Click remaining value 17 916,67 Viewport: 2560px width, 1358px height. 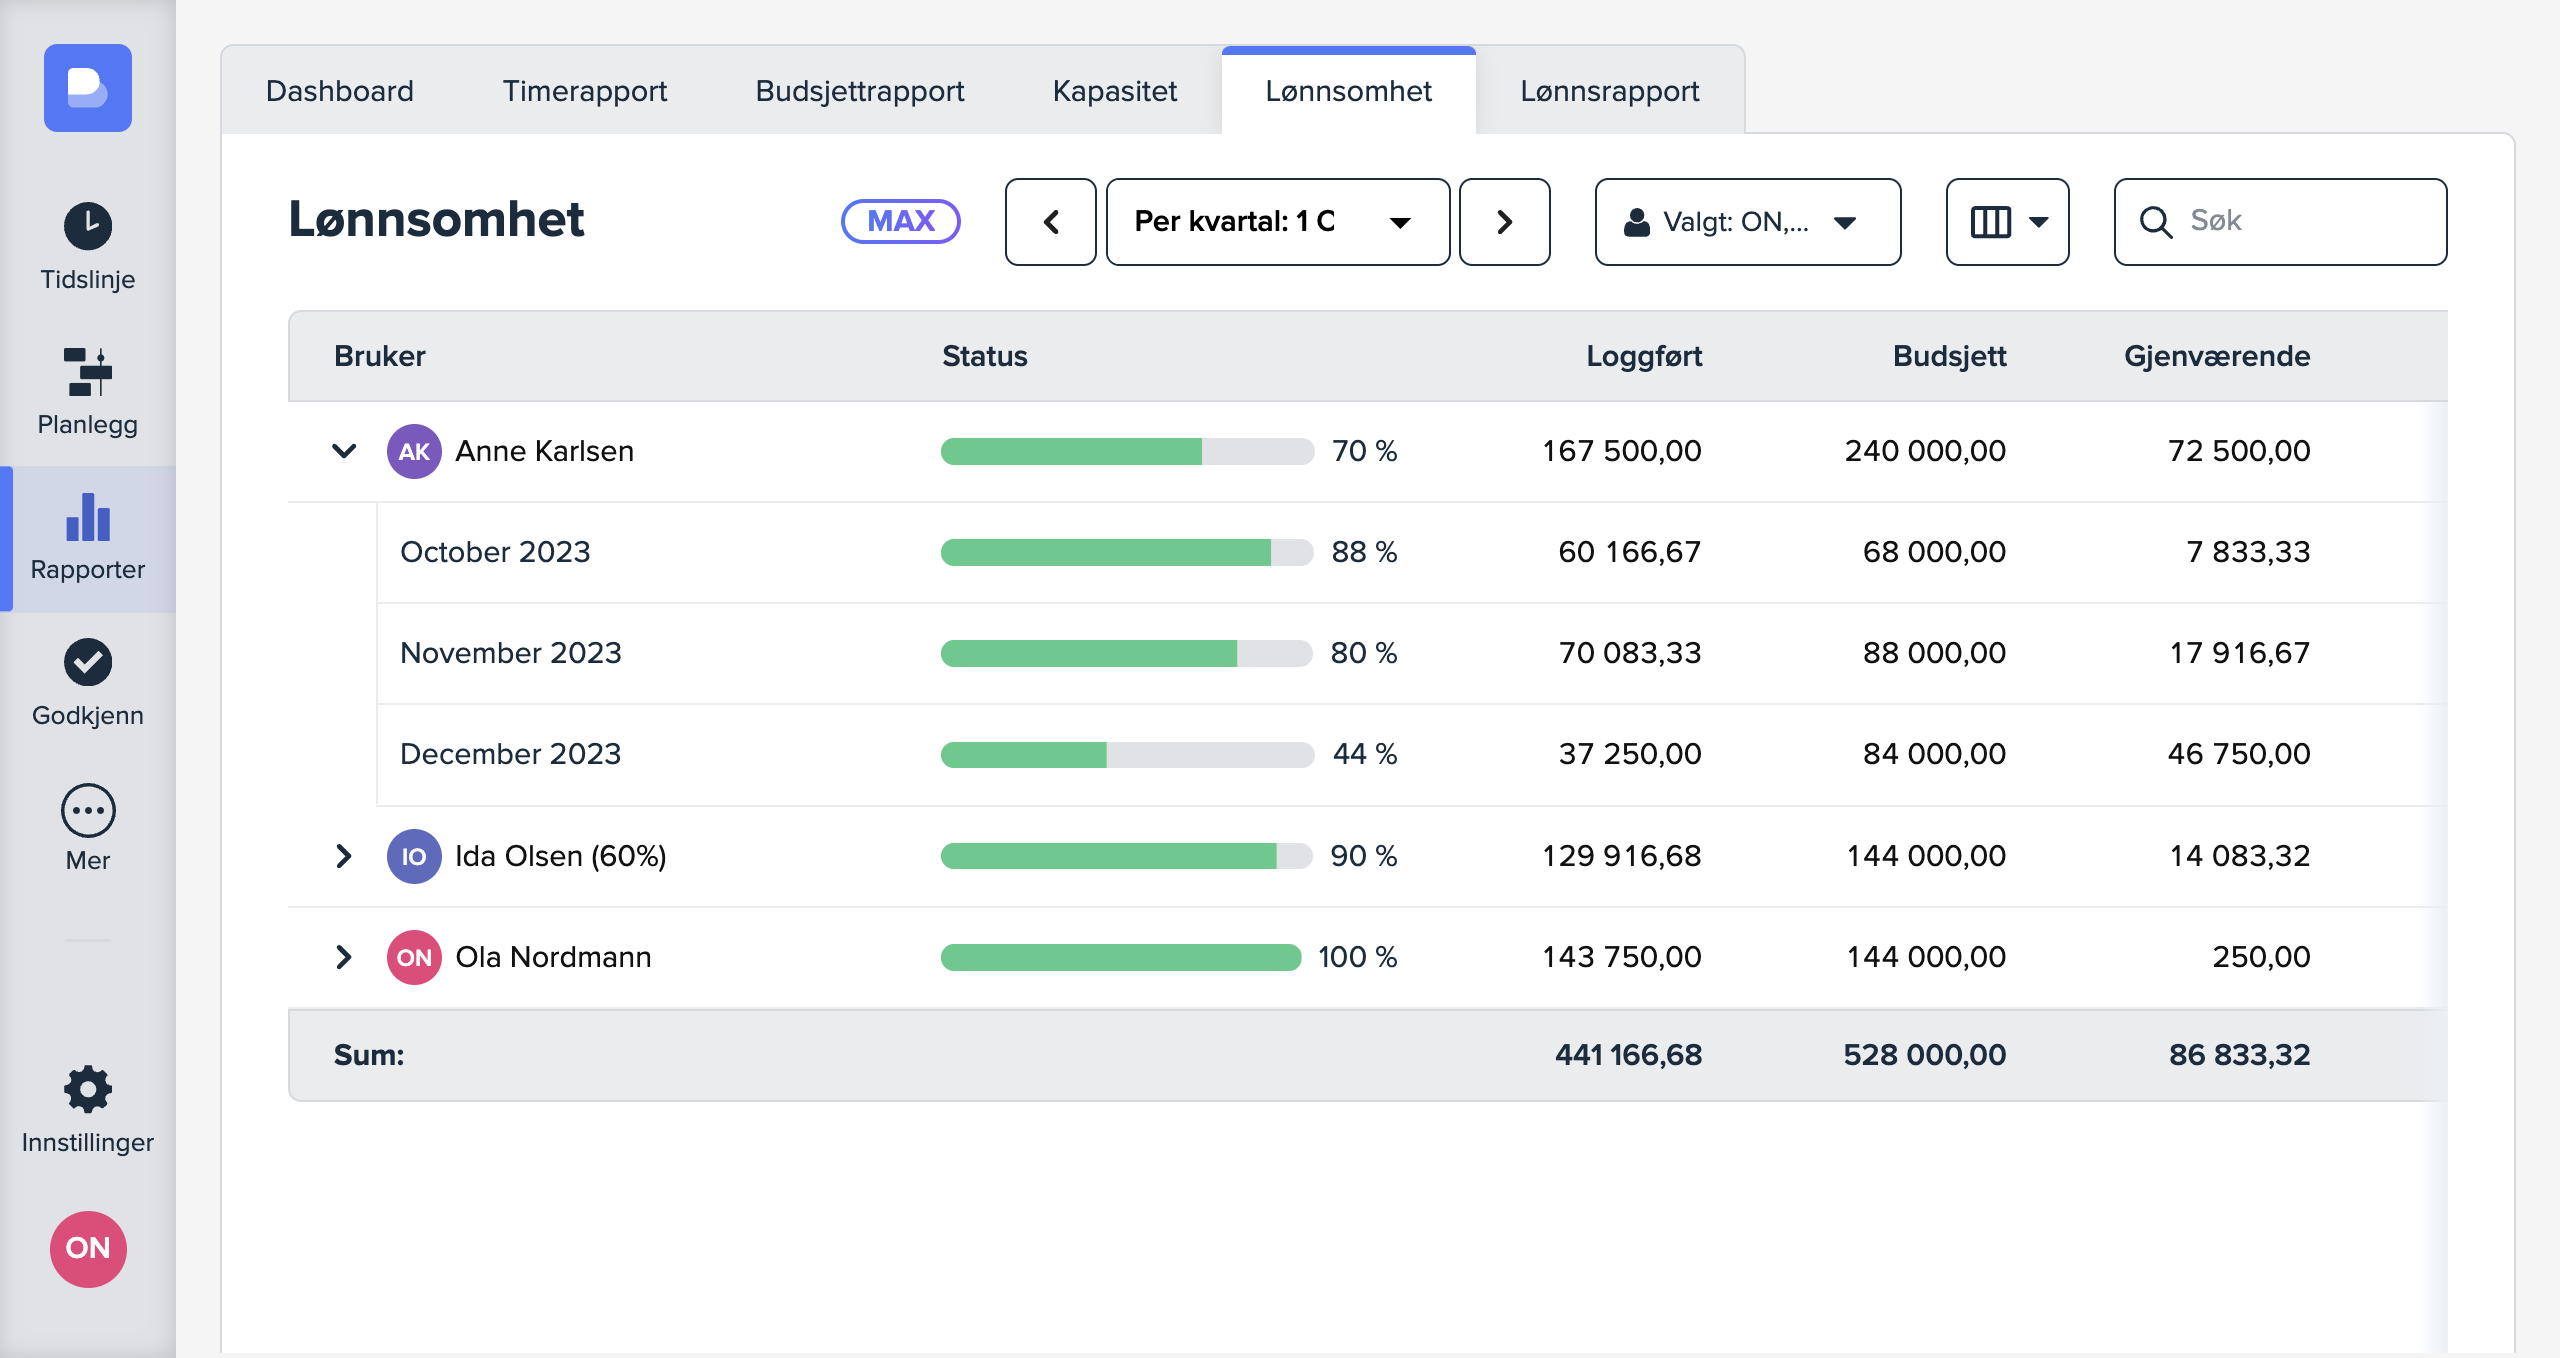click(2239, 653)
